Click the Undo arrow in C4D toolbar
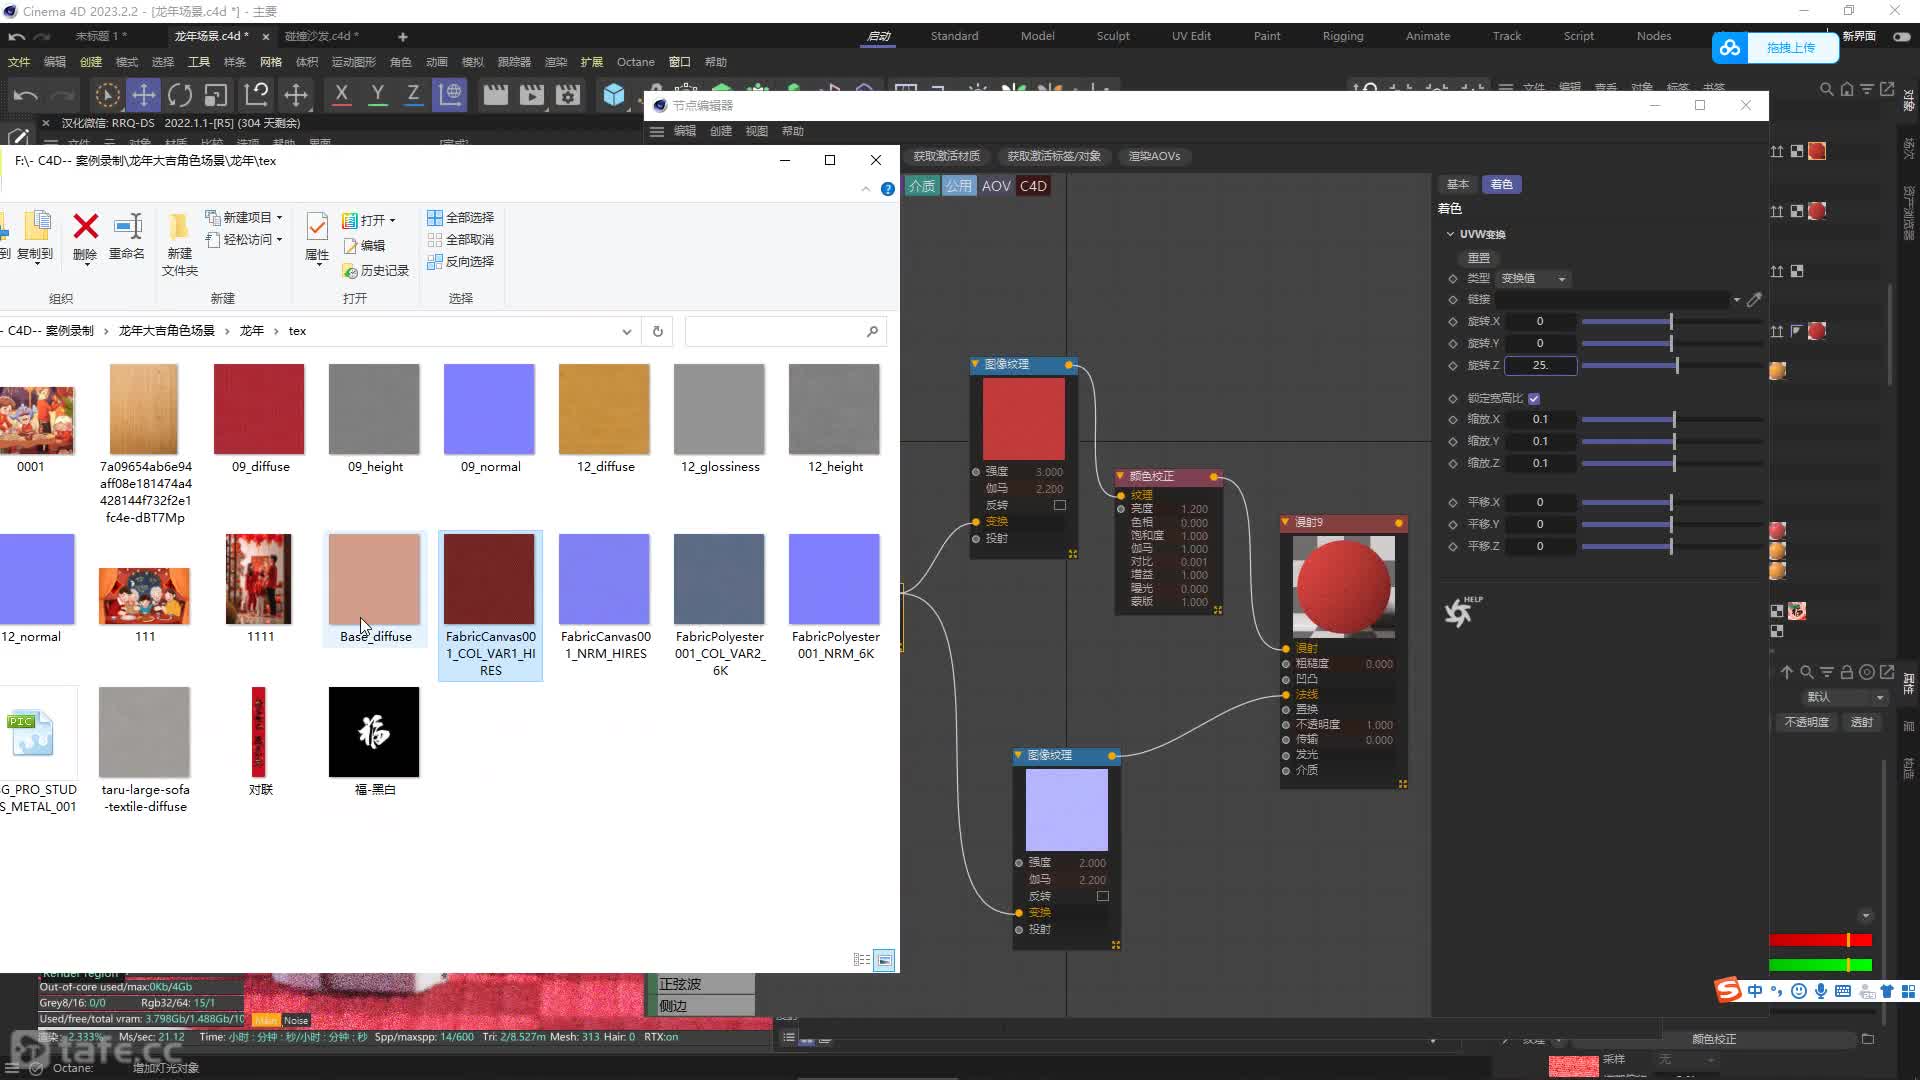 tap(26, 95)
